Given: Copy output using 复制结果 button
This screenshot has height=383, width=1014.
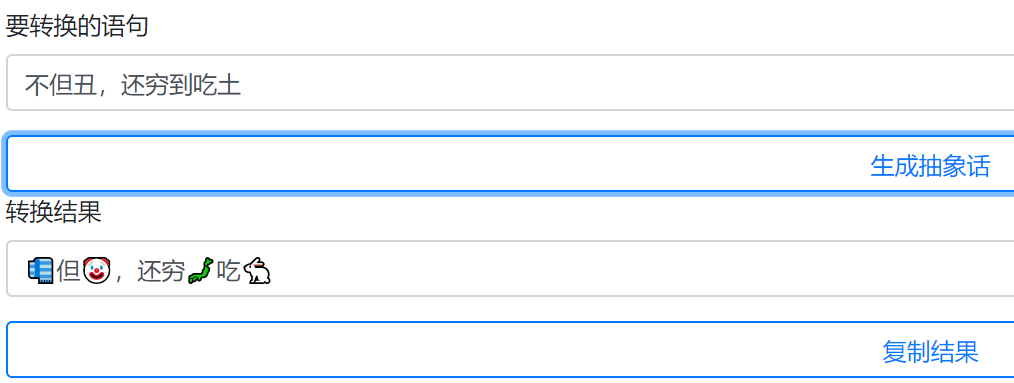Looking at the screenshot, I should point(930,351).
